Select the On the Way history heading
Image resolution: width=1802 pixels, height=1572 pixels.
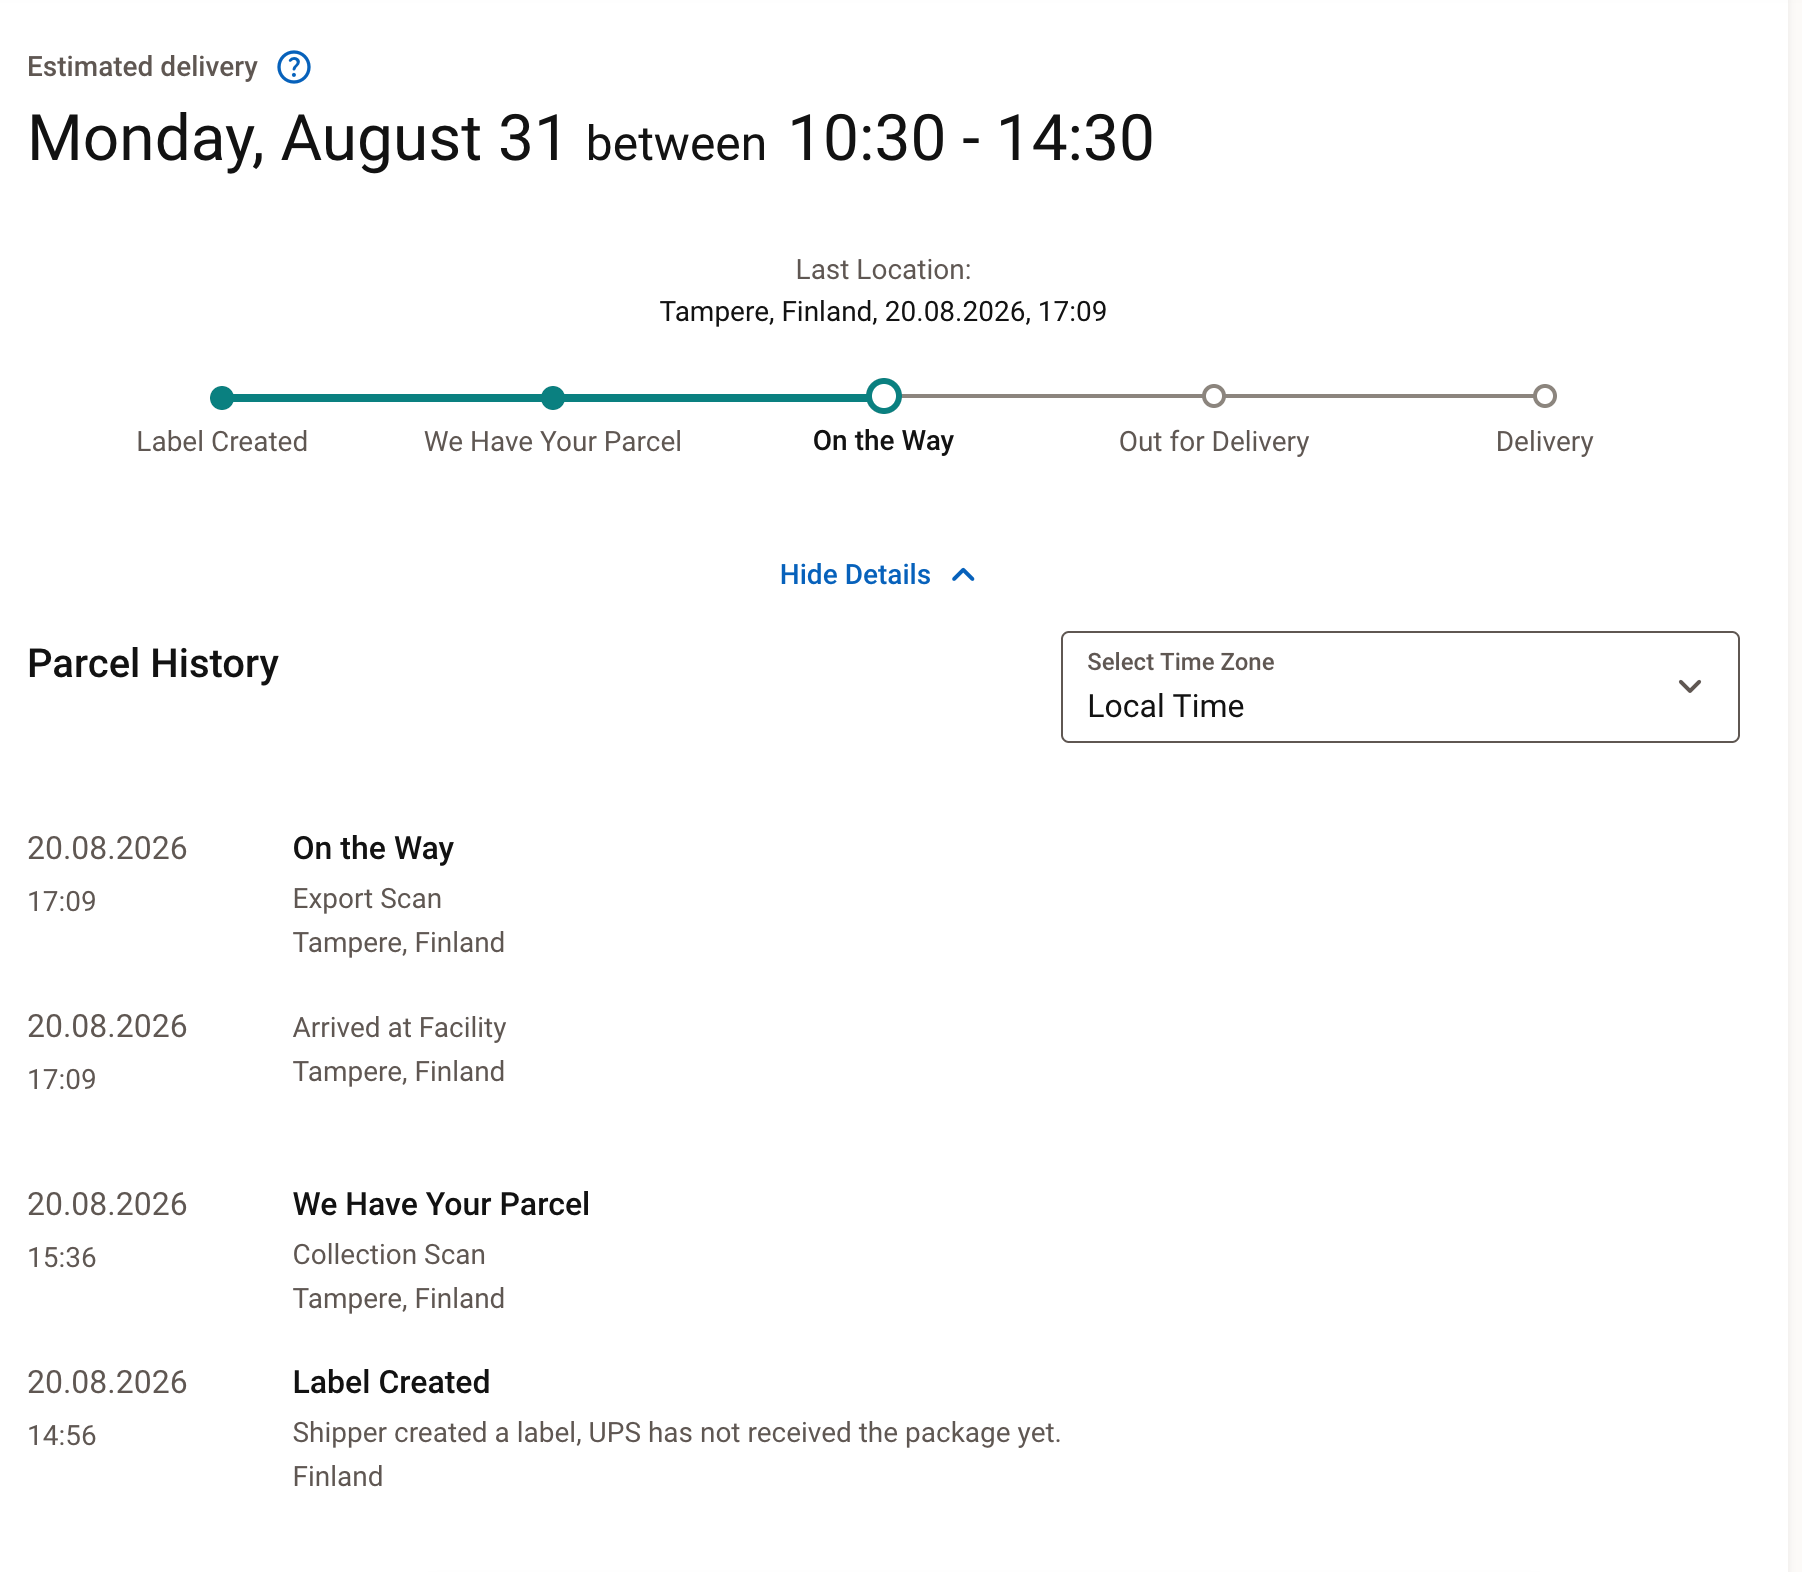point(373,848)
